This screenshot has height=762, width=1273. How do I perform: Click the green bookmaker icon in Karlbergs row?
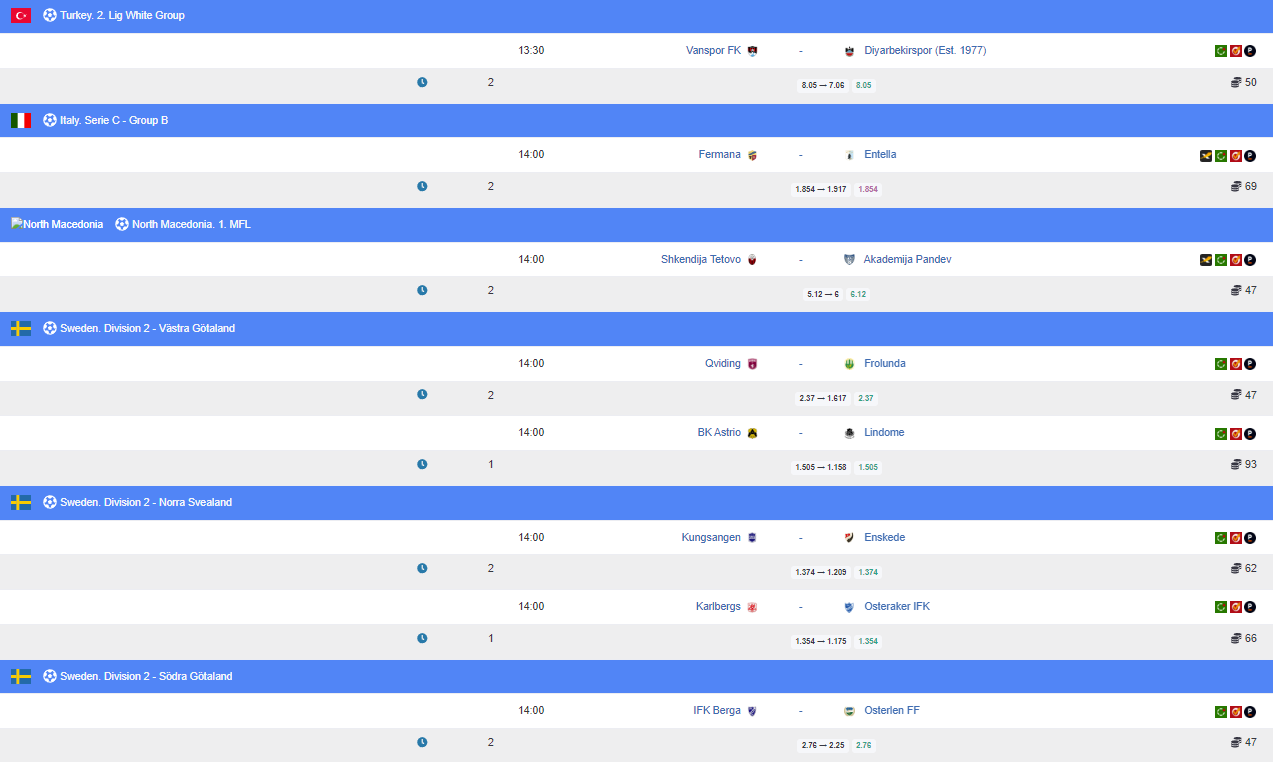tap(1220, 607)
